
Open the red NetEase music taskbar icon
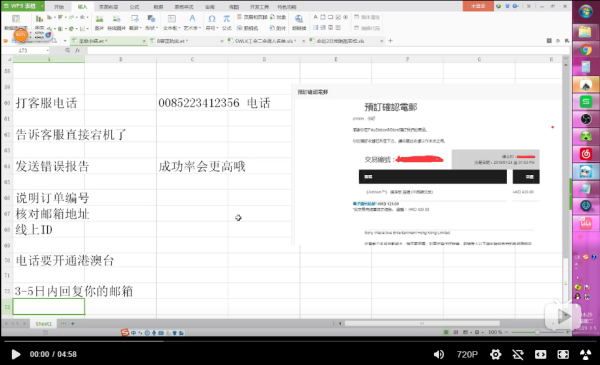[585, 153]
